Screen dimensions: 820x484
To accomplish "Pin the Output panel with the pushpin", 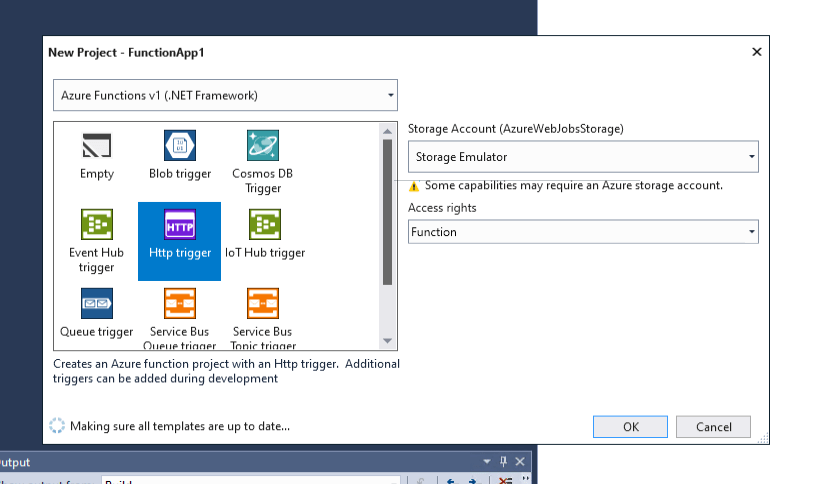I will coord(503,461).
